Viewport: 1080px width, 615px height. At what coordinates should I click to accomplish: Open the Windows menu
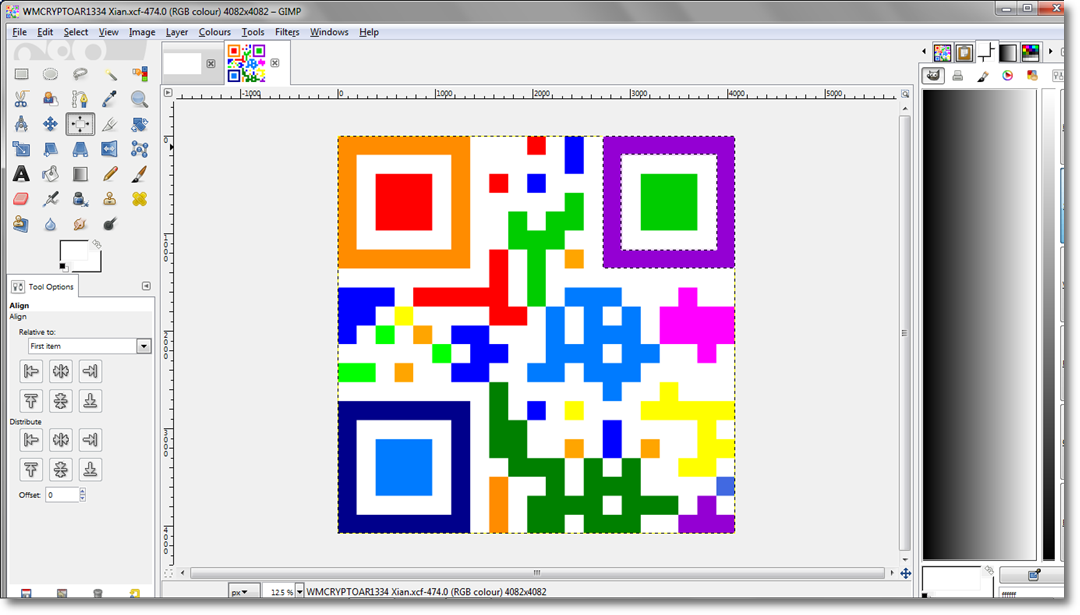tap(329, 32)
